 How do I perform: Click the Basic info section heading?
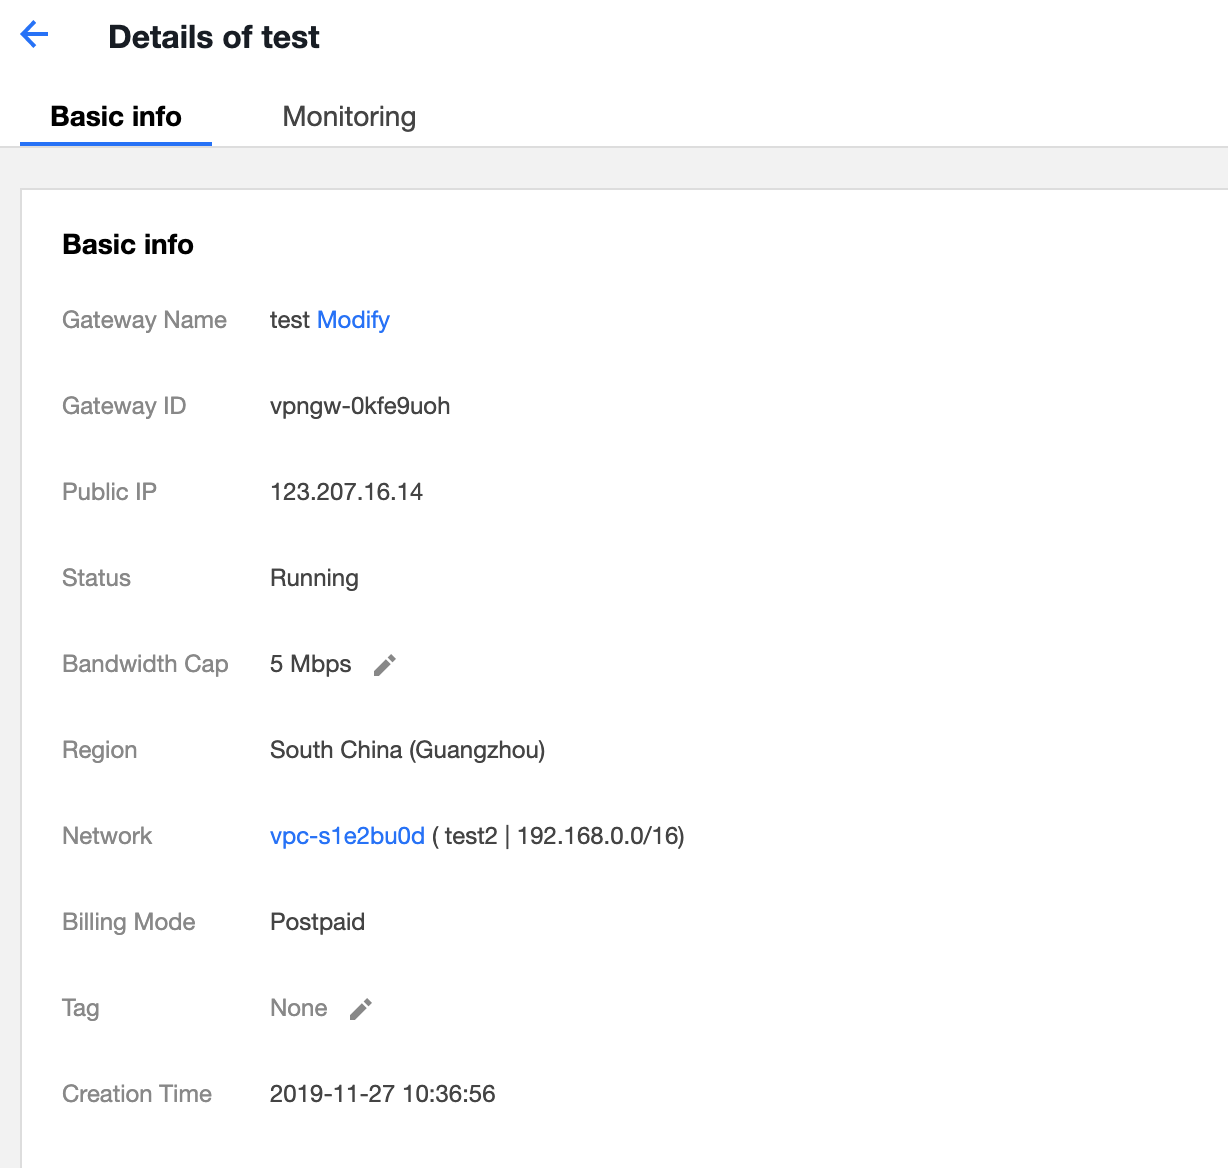(x=128, y=245)
